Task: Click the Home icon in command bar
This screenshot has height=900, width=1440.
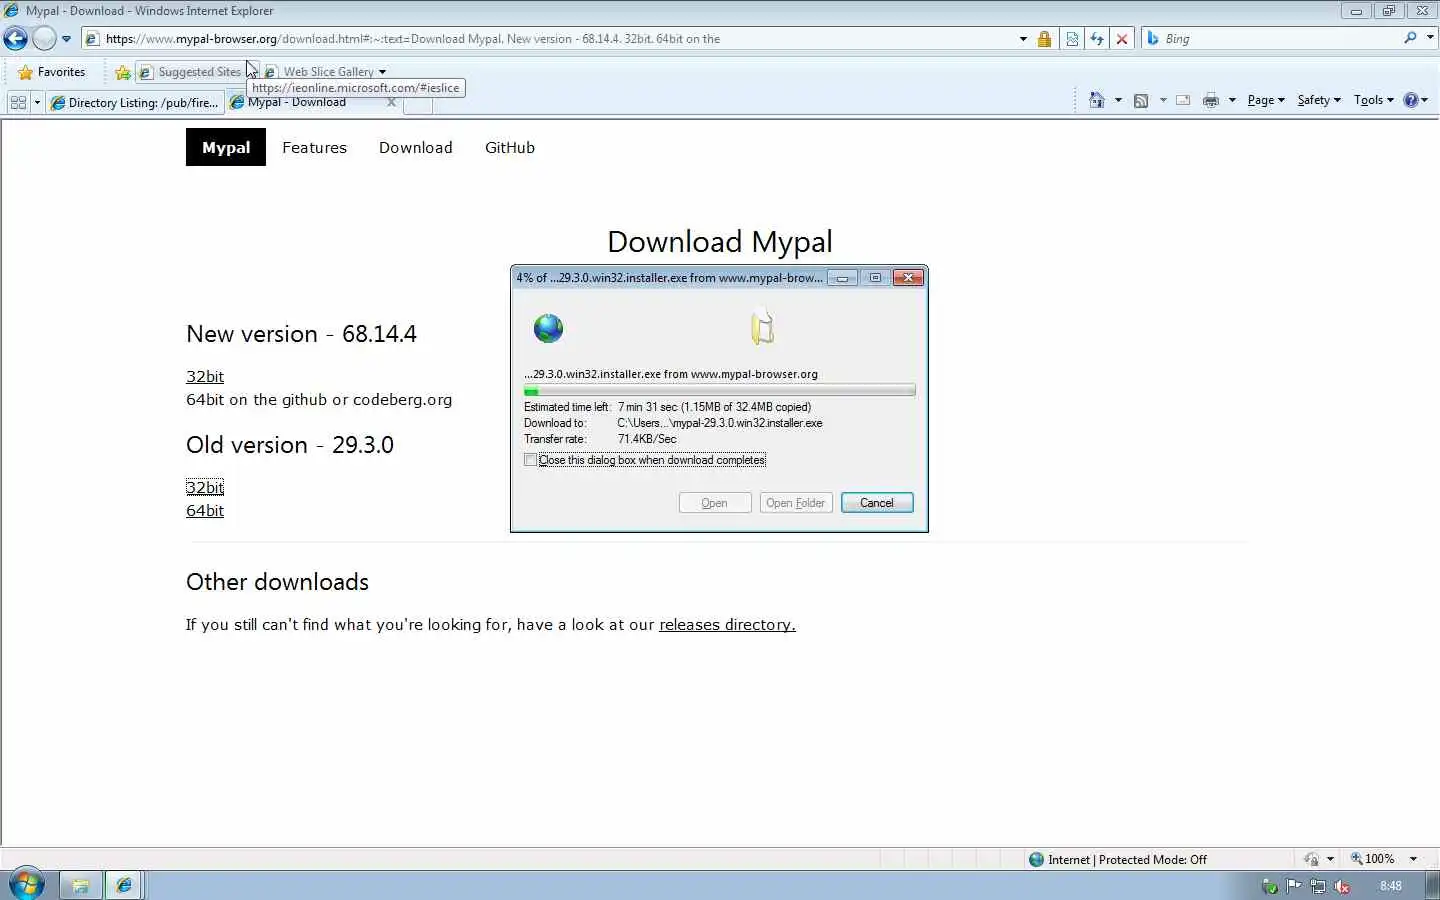Action: click(x=1097, y=100)
